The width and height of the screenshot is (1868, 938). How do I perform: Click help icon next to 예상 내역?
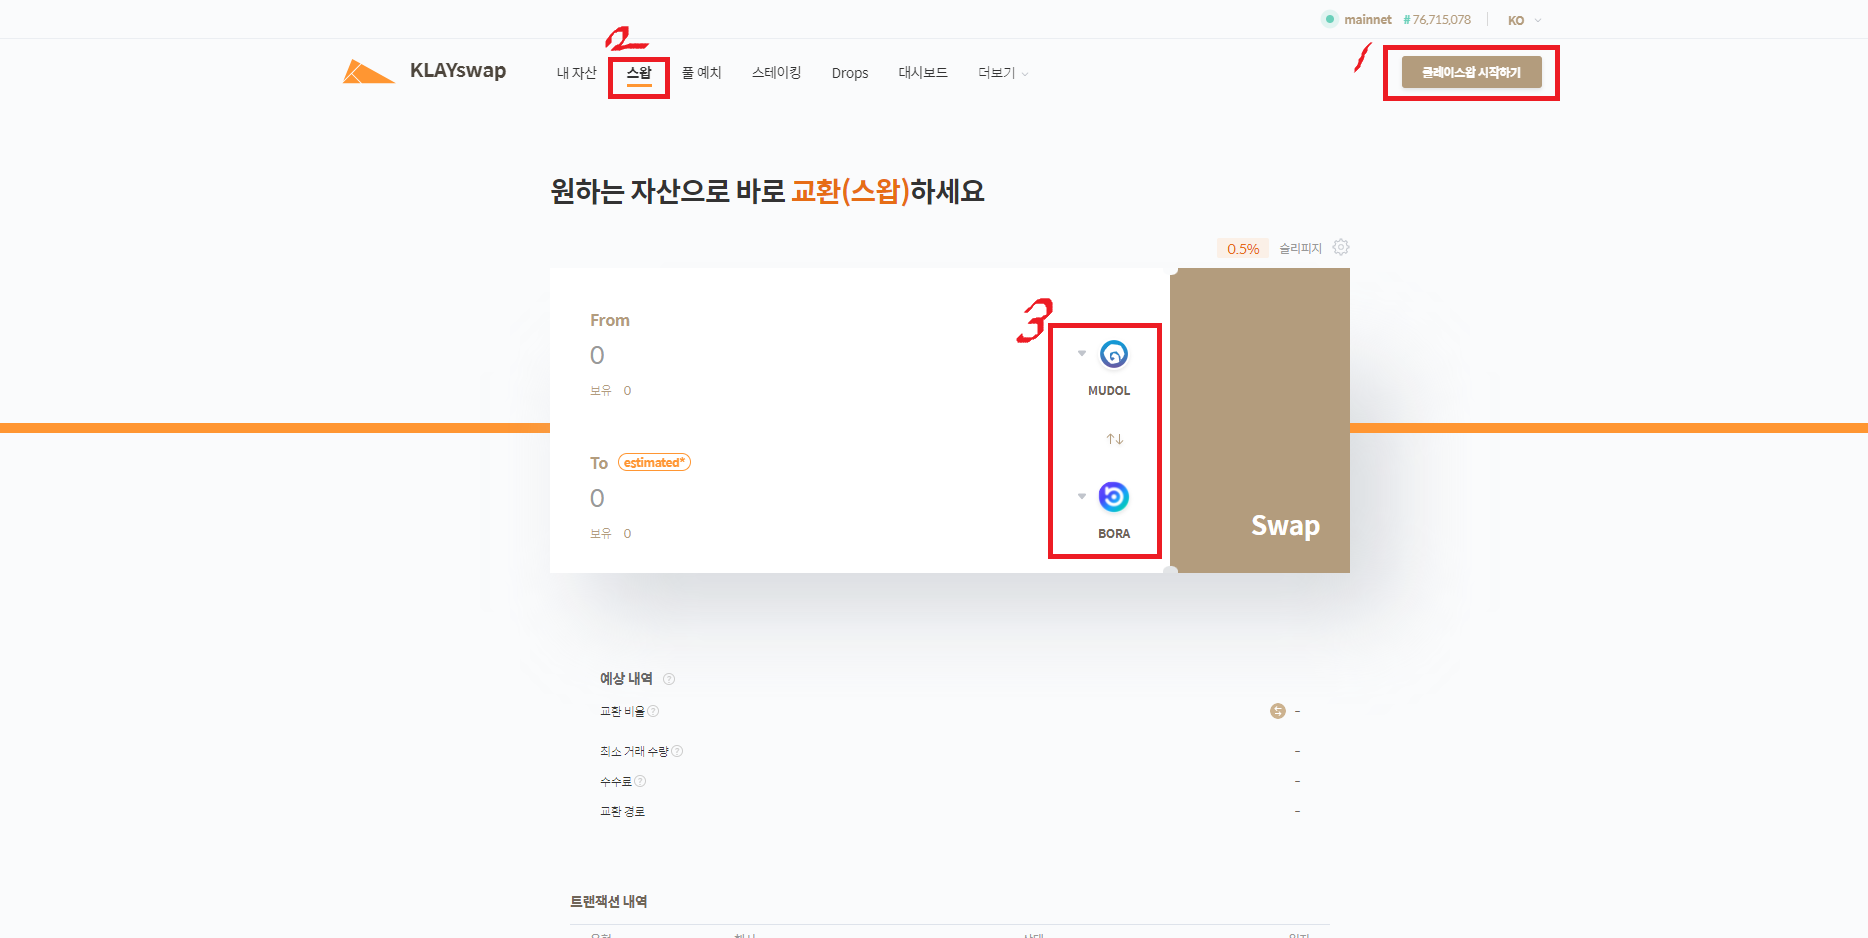click(669, 679)
